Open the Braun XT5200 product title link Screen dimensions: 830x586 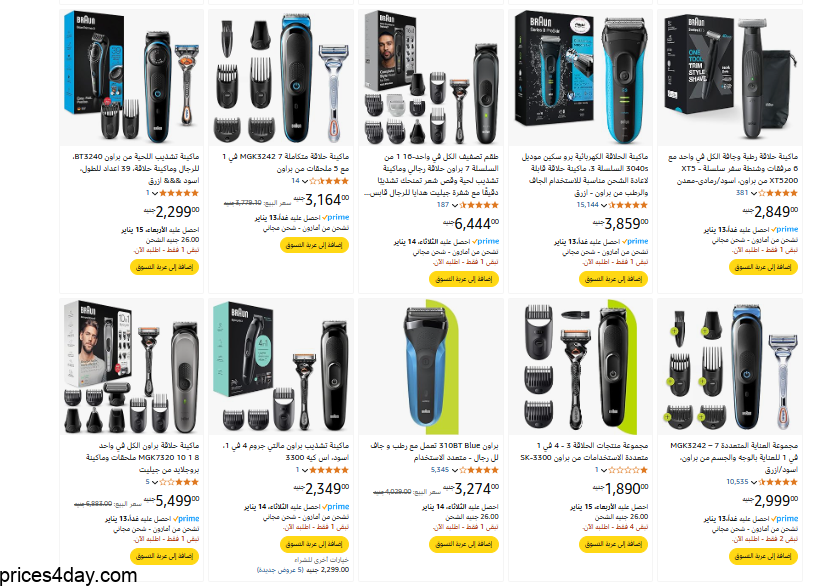click(x=733, y=169)
